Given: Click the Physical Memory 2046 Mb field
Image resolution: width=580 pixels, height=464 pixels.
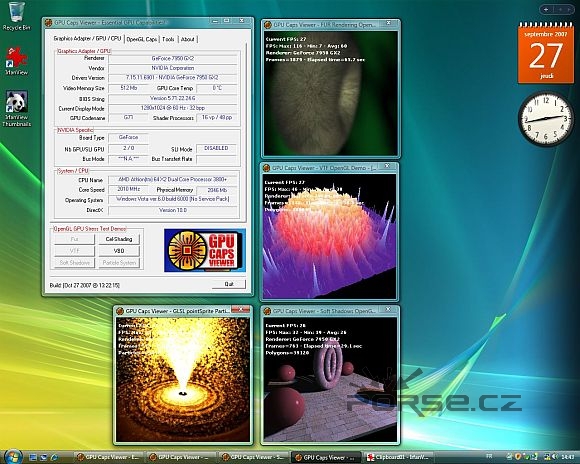Looking at the screenshot, I should [217, 190].
